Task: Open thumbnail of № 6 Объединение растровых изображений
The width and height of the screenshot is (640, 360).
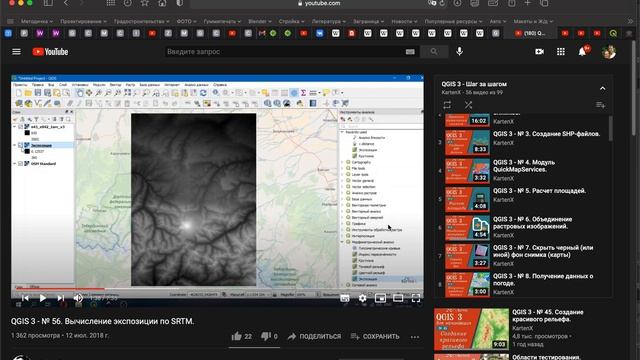Action: [x=467, y=228]
